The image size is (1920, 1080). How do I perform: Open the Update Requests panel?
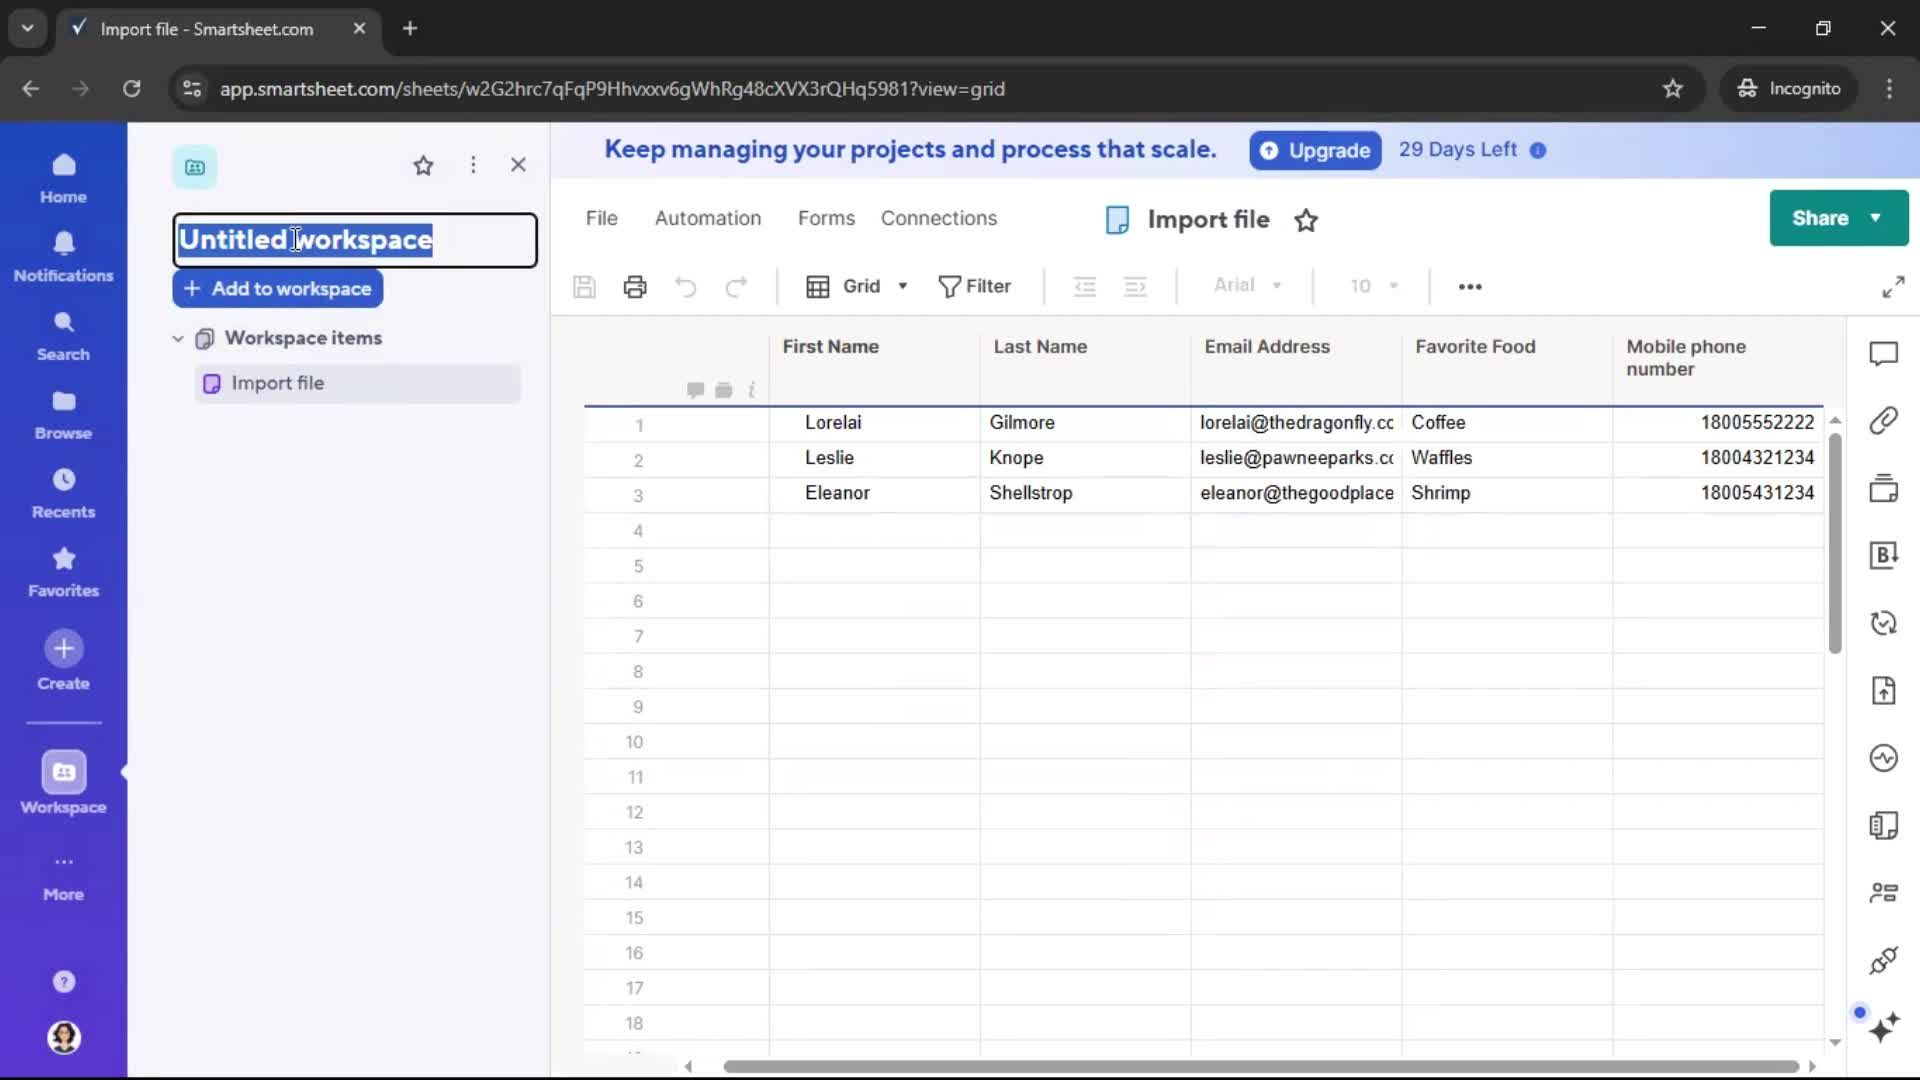point(1885,623)
